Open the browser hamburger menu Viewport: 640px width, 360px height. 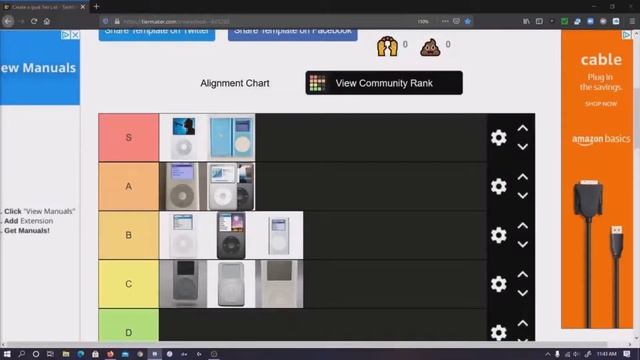[x=632, y=21]
